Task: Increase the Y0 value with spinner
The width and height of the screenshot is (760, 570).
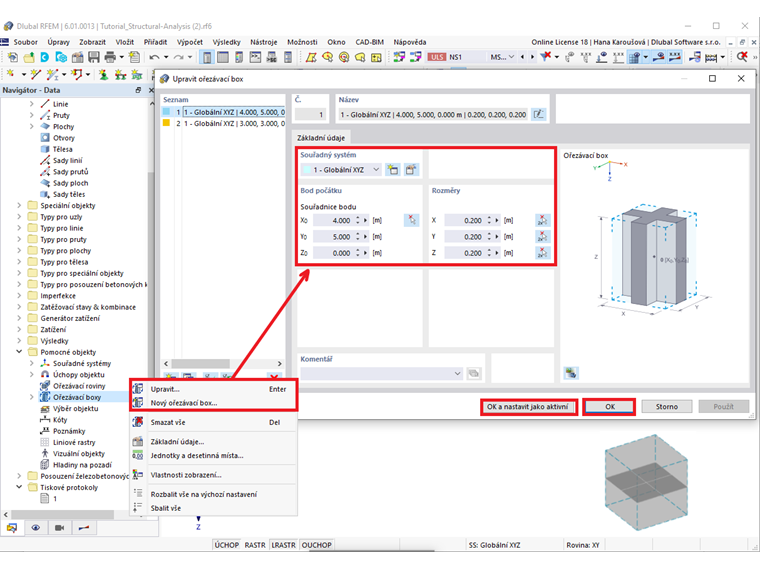Action: click(x=358, y=234)
